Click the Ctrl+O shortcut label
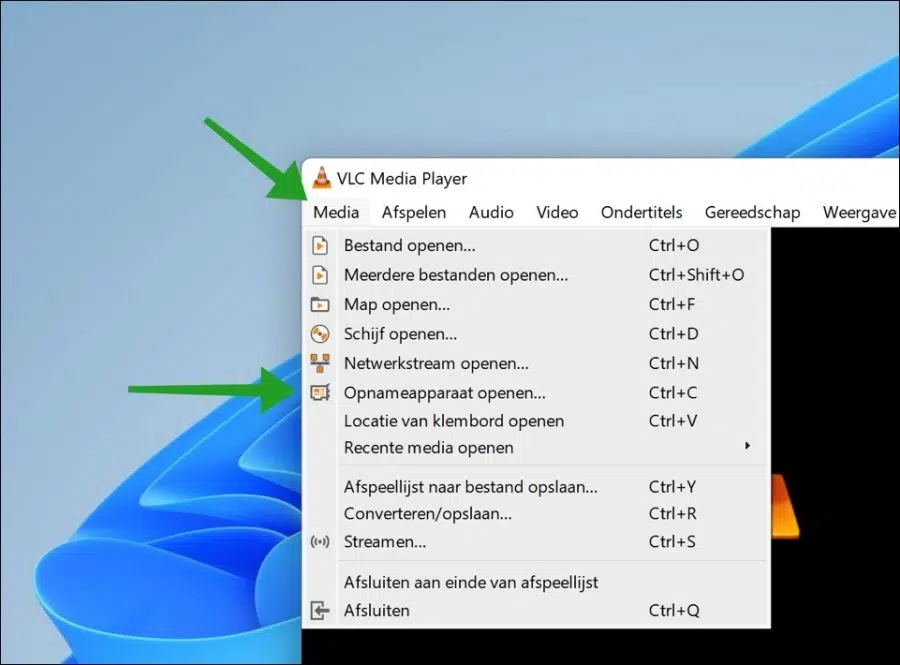This screenshot has height=665, width=900. [674, 246]
